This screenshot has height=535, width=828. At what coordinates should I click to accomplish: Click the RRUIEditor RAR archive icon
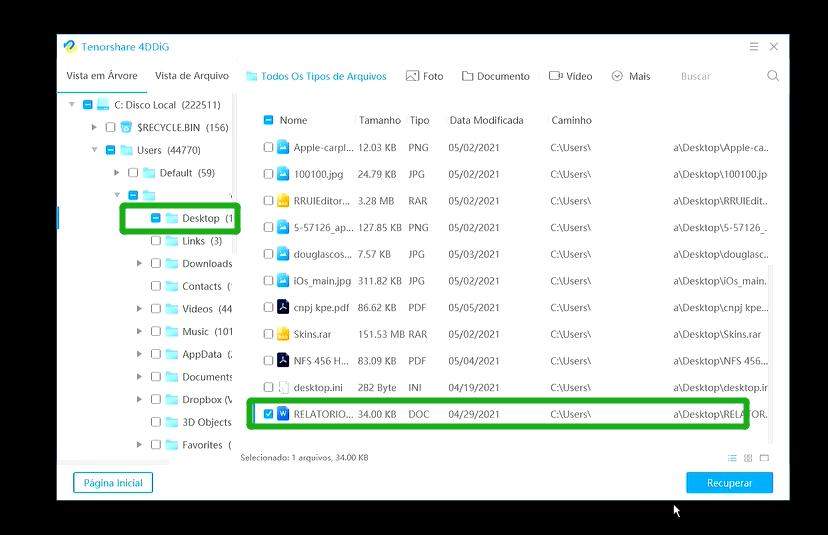click(x=283, y=201)
